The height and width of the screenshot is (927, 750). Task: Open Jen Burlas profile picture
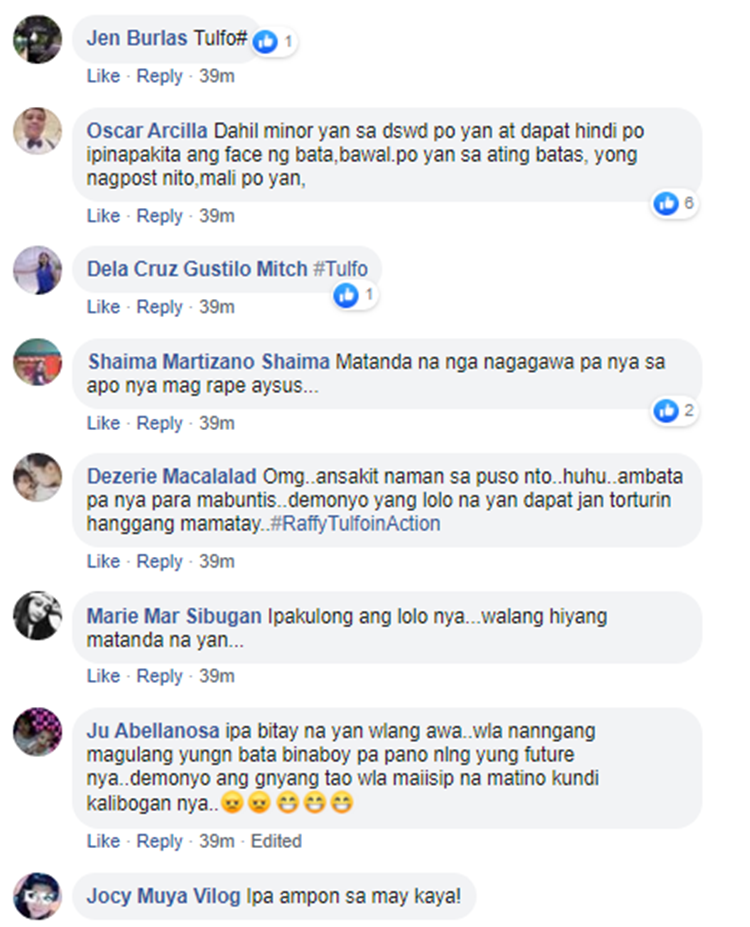tap(37, 39)
